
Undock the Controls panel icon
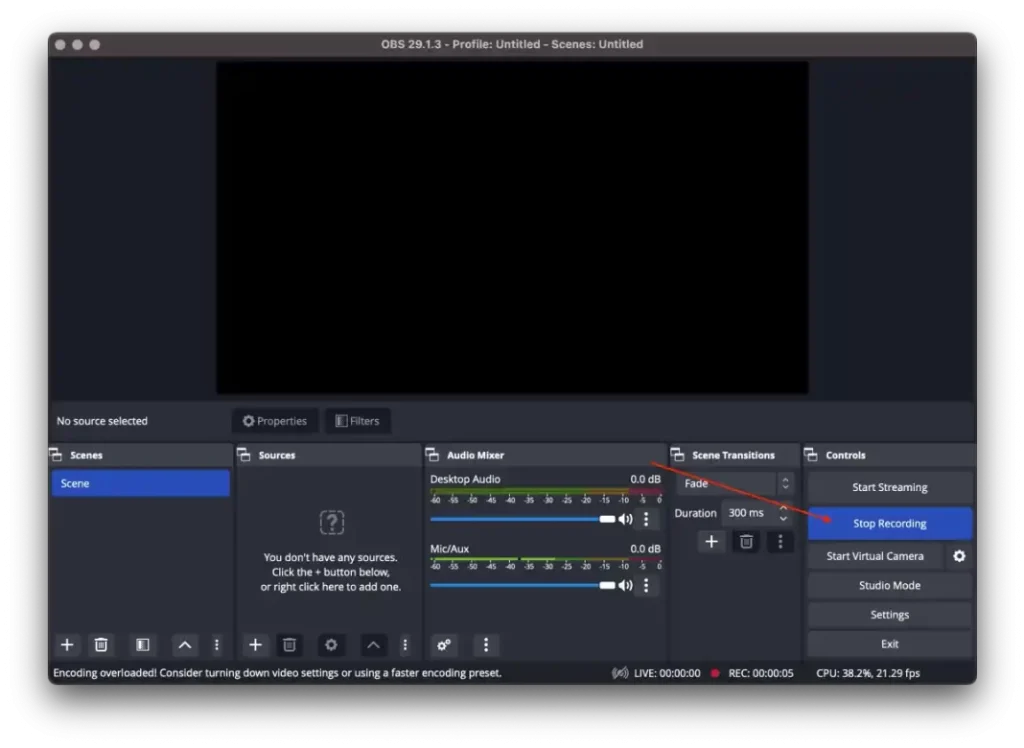click(811, 455)
